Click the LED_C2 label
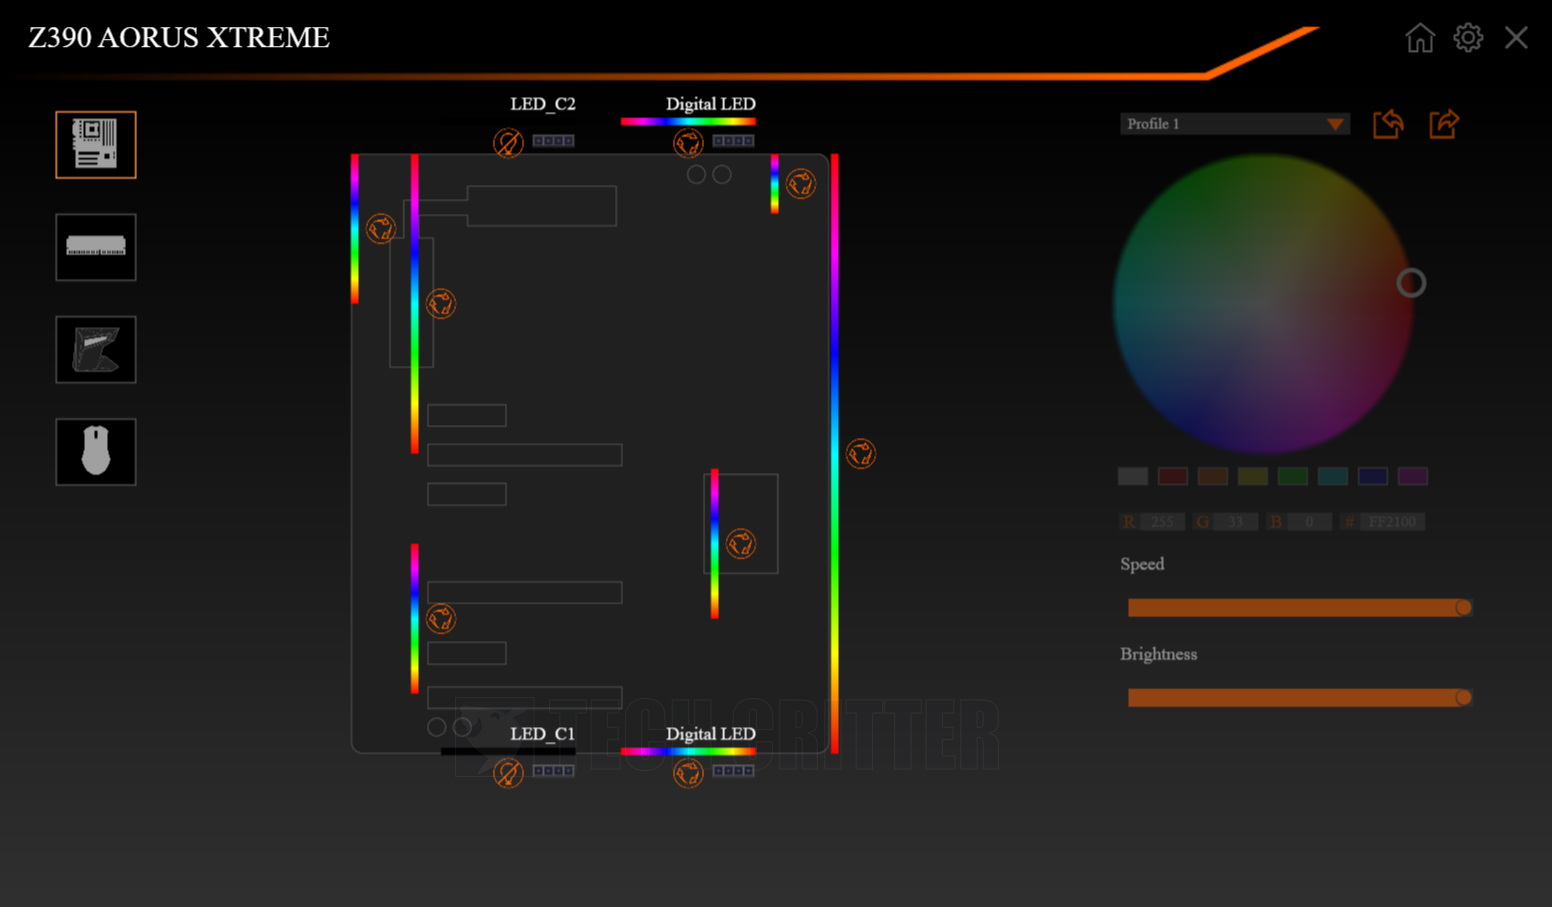Image resolution: width=1552 pixels, height=907 pixels. pyautogui.click(x=543, y=104)
